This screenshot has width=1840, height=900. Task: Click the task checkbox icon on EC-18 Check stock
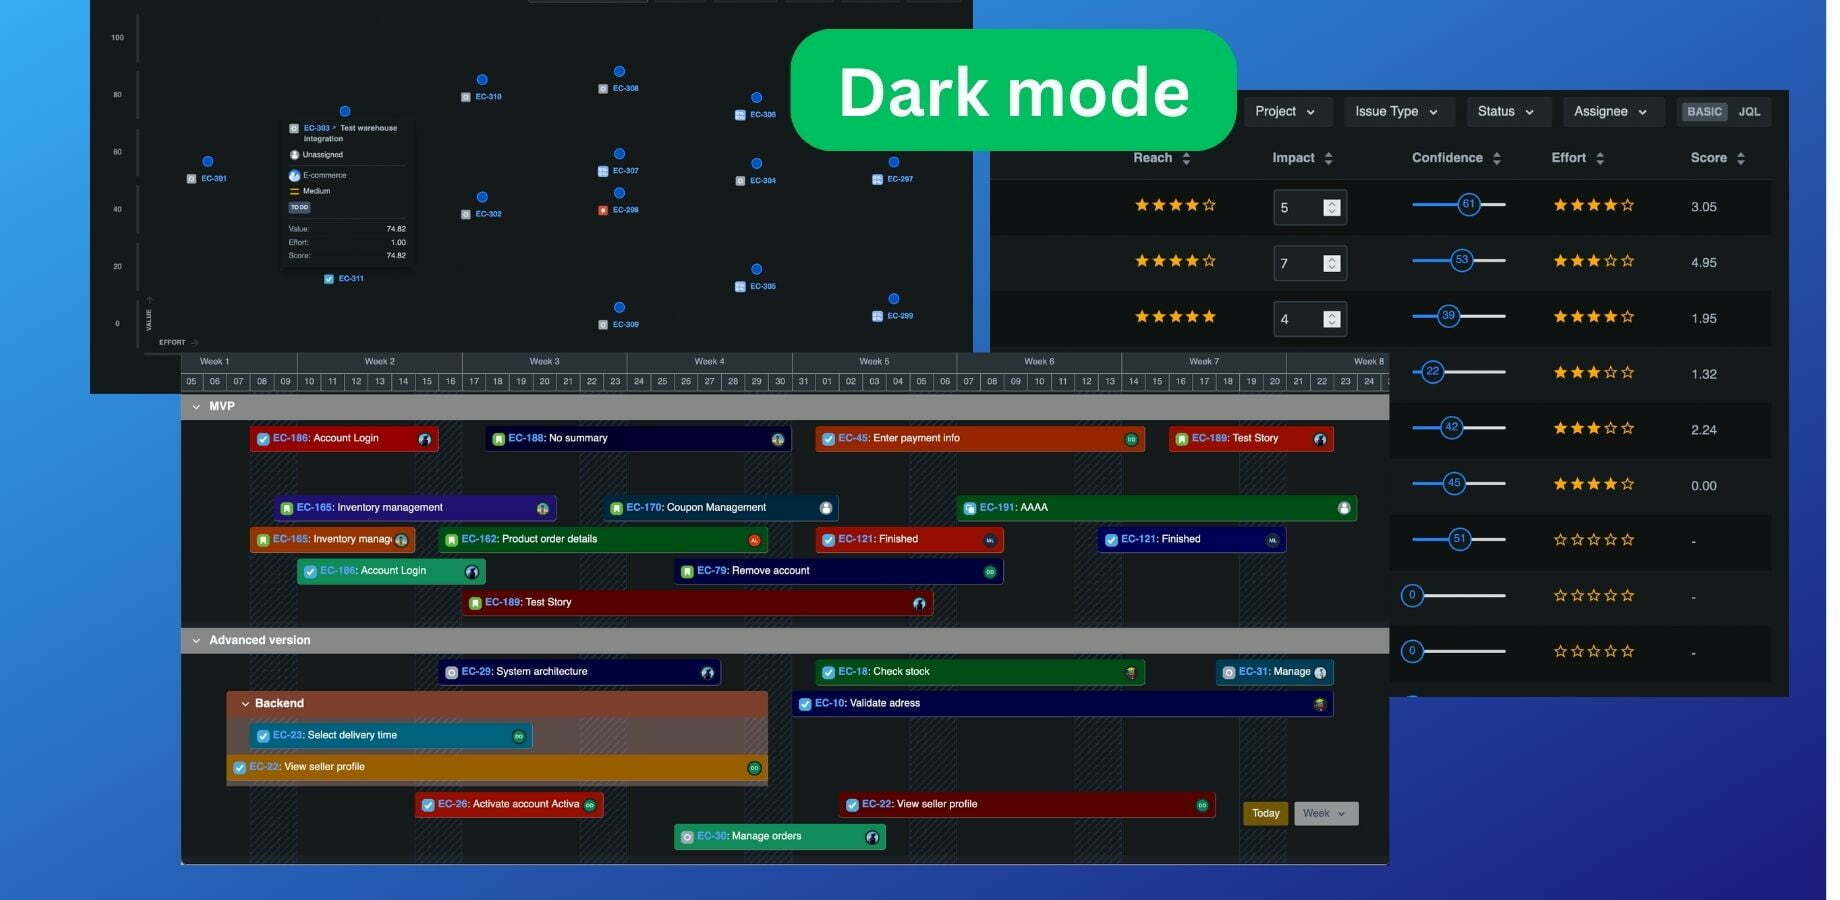828,673
